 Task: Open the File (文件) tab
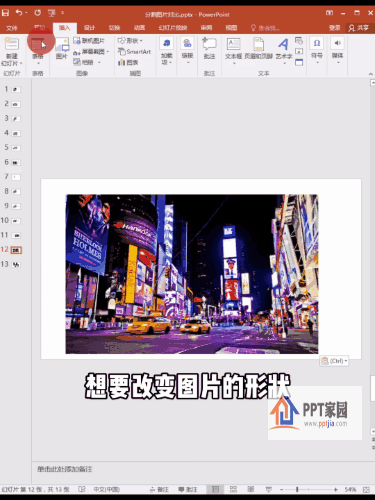point(12,28)
